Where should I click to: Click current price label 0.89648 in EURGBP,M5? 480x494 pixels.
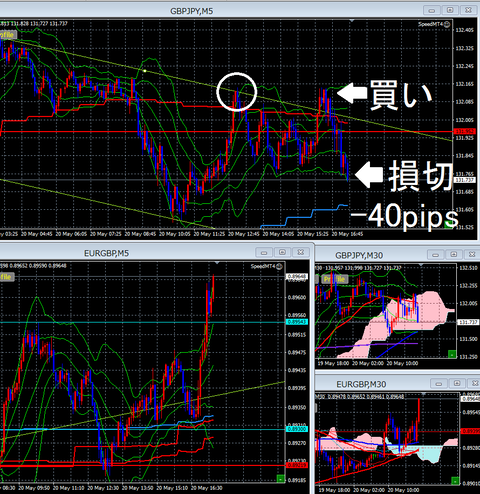(297, 276)
